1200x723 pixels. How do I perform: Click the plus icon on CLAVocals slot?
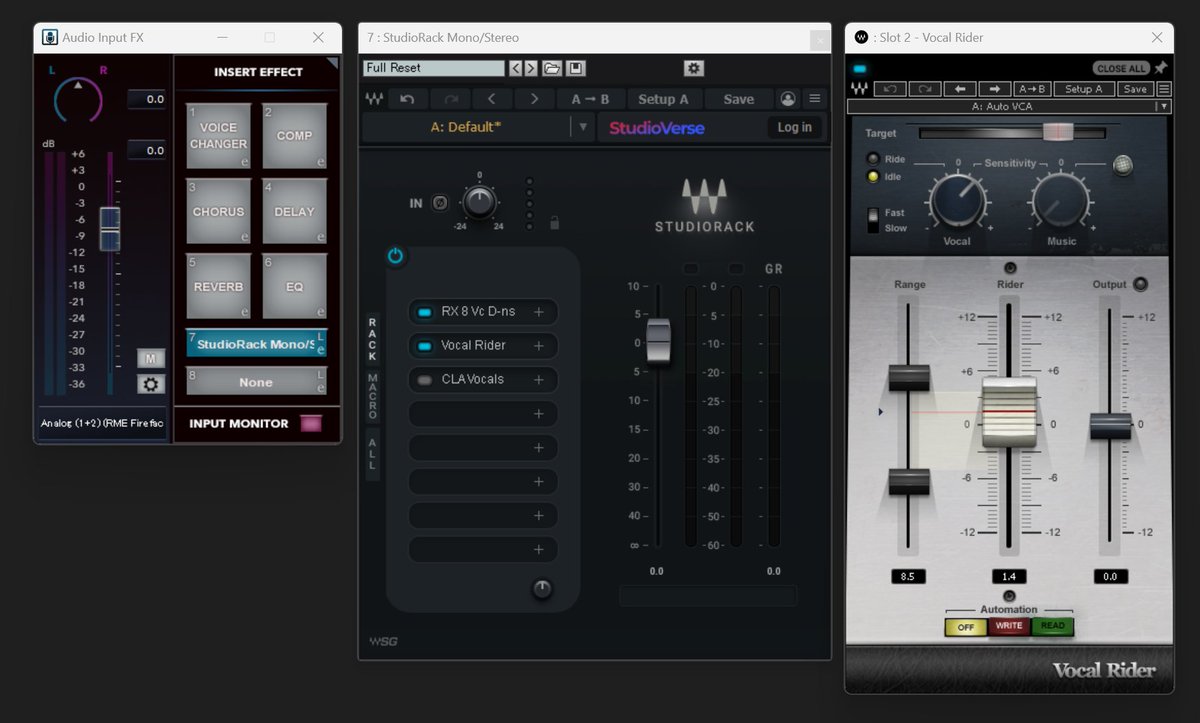click(x=539, y=380)
